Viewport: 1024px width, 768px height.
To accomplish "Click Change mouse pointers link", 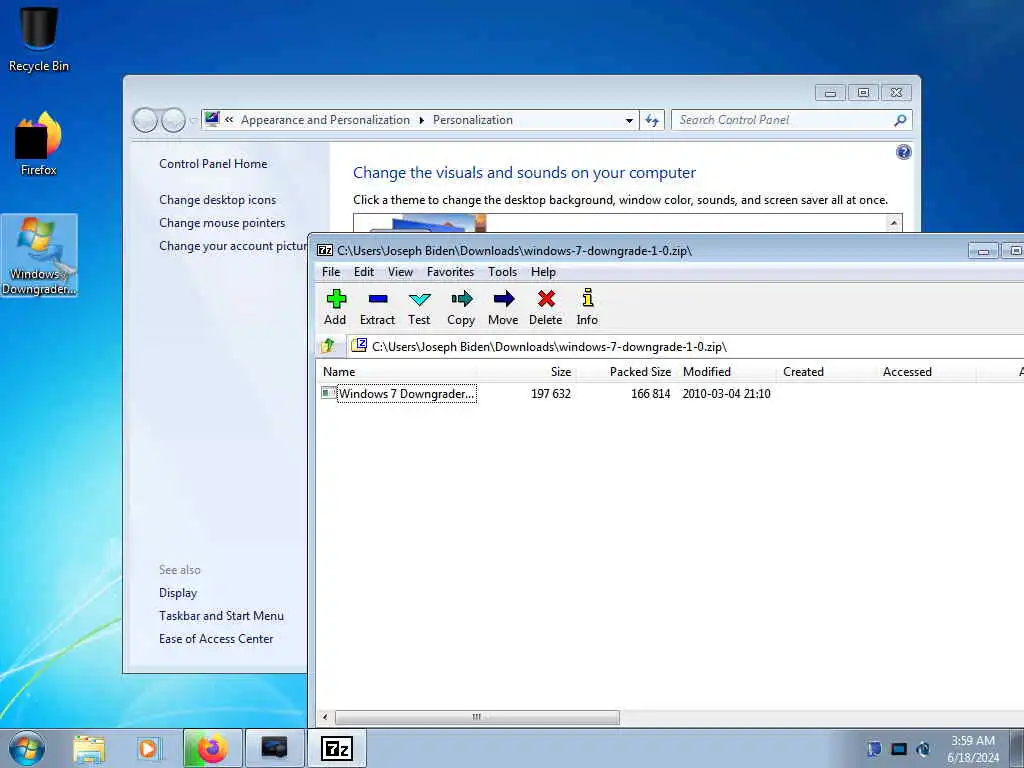I will (x=222, y=223).
